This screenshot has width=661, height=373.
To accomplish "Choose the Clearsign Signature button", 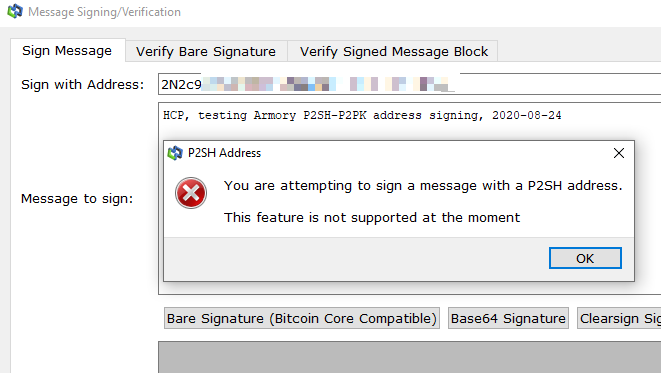I will click(619, 318).
